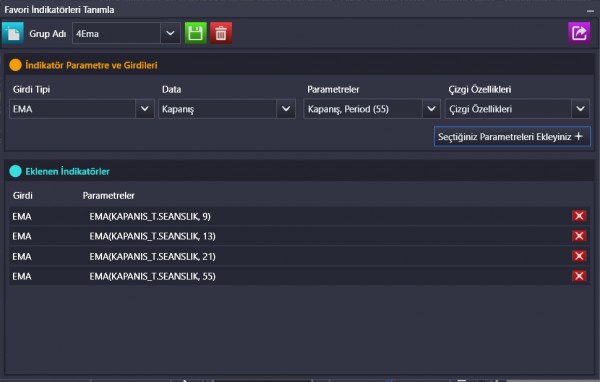The image size is (600, 382).
Task: Remove the EMA 55 indicator row
Action: pos(579,276)
